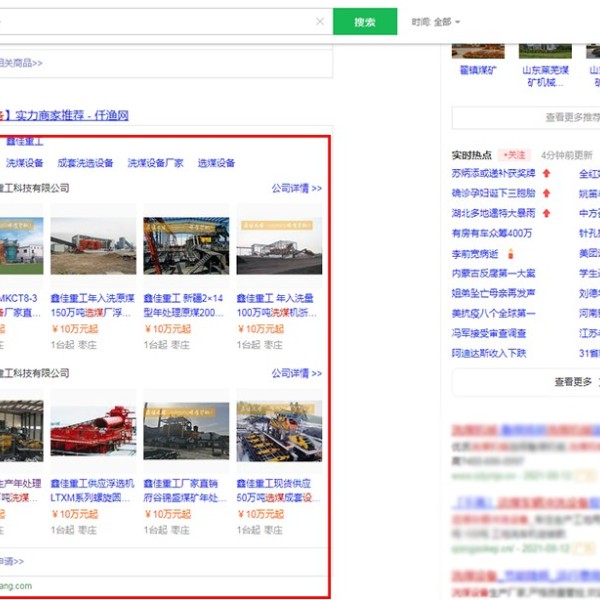Open 鑫佳重工厂家直销府谷锦盛煤矿 link
600x600 pixels.
[x=185, y=491]
